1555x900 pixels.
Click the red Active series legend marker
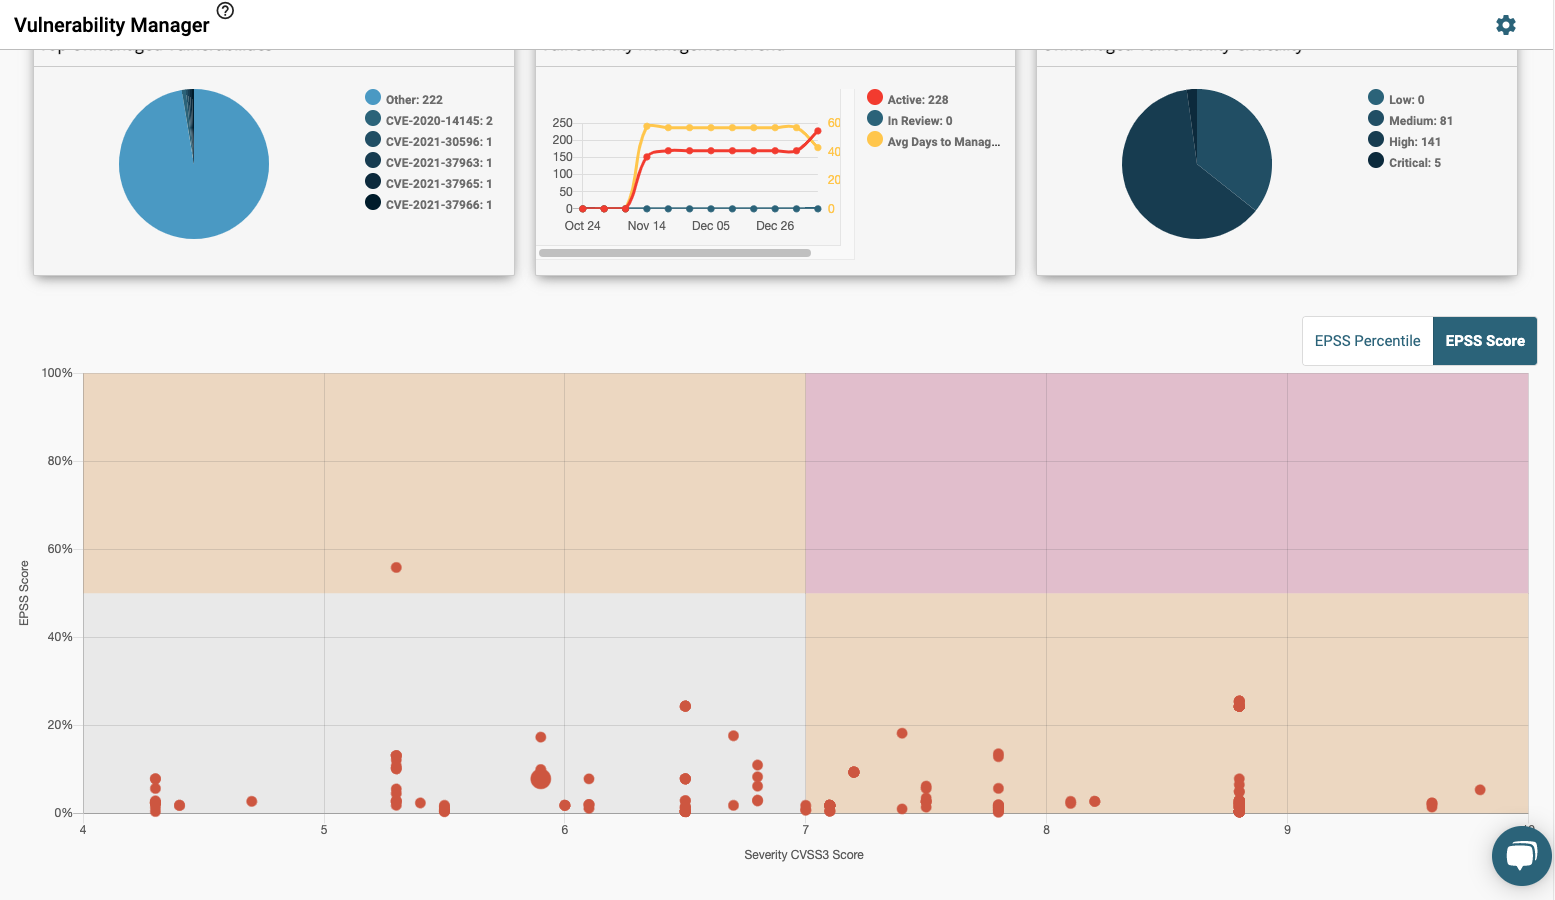click(873, 98)
